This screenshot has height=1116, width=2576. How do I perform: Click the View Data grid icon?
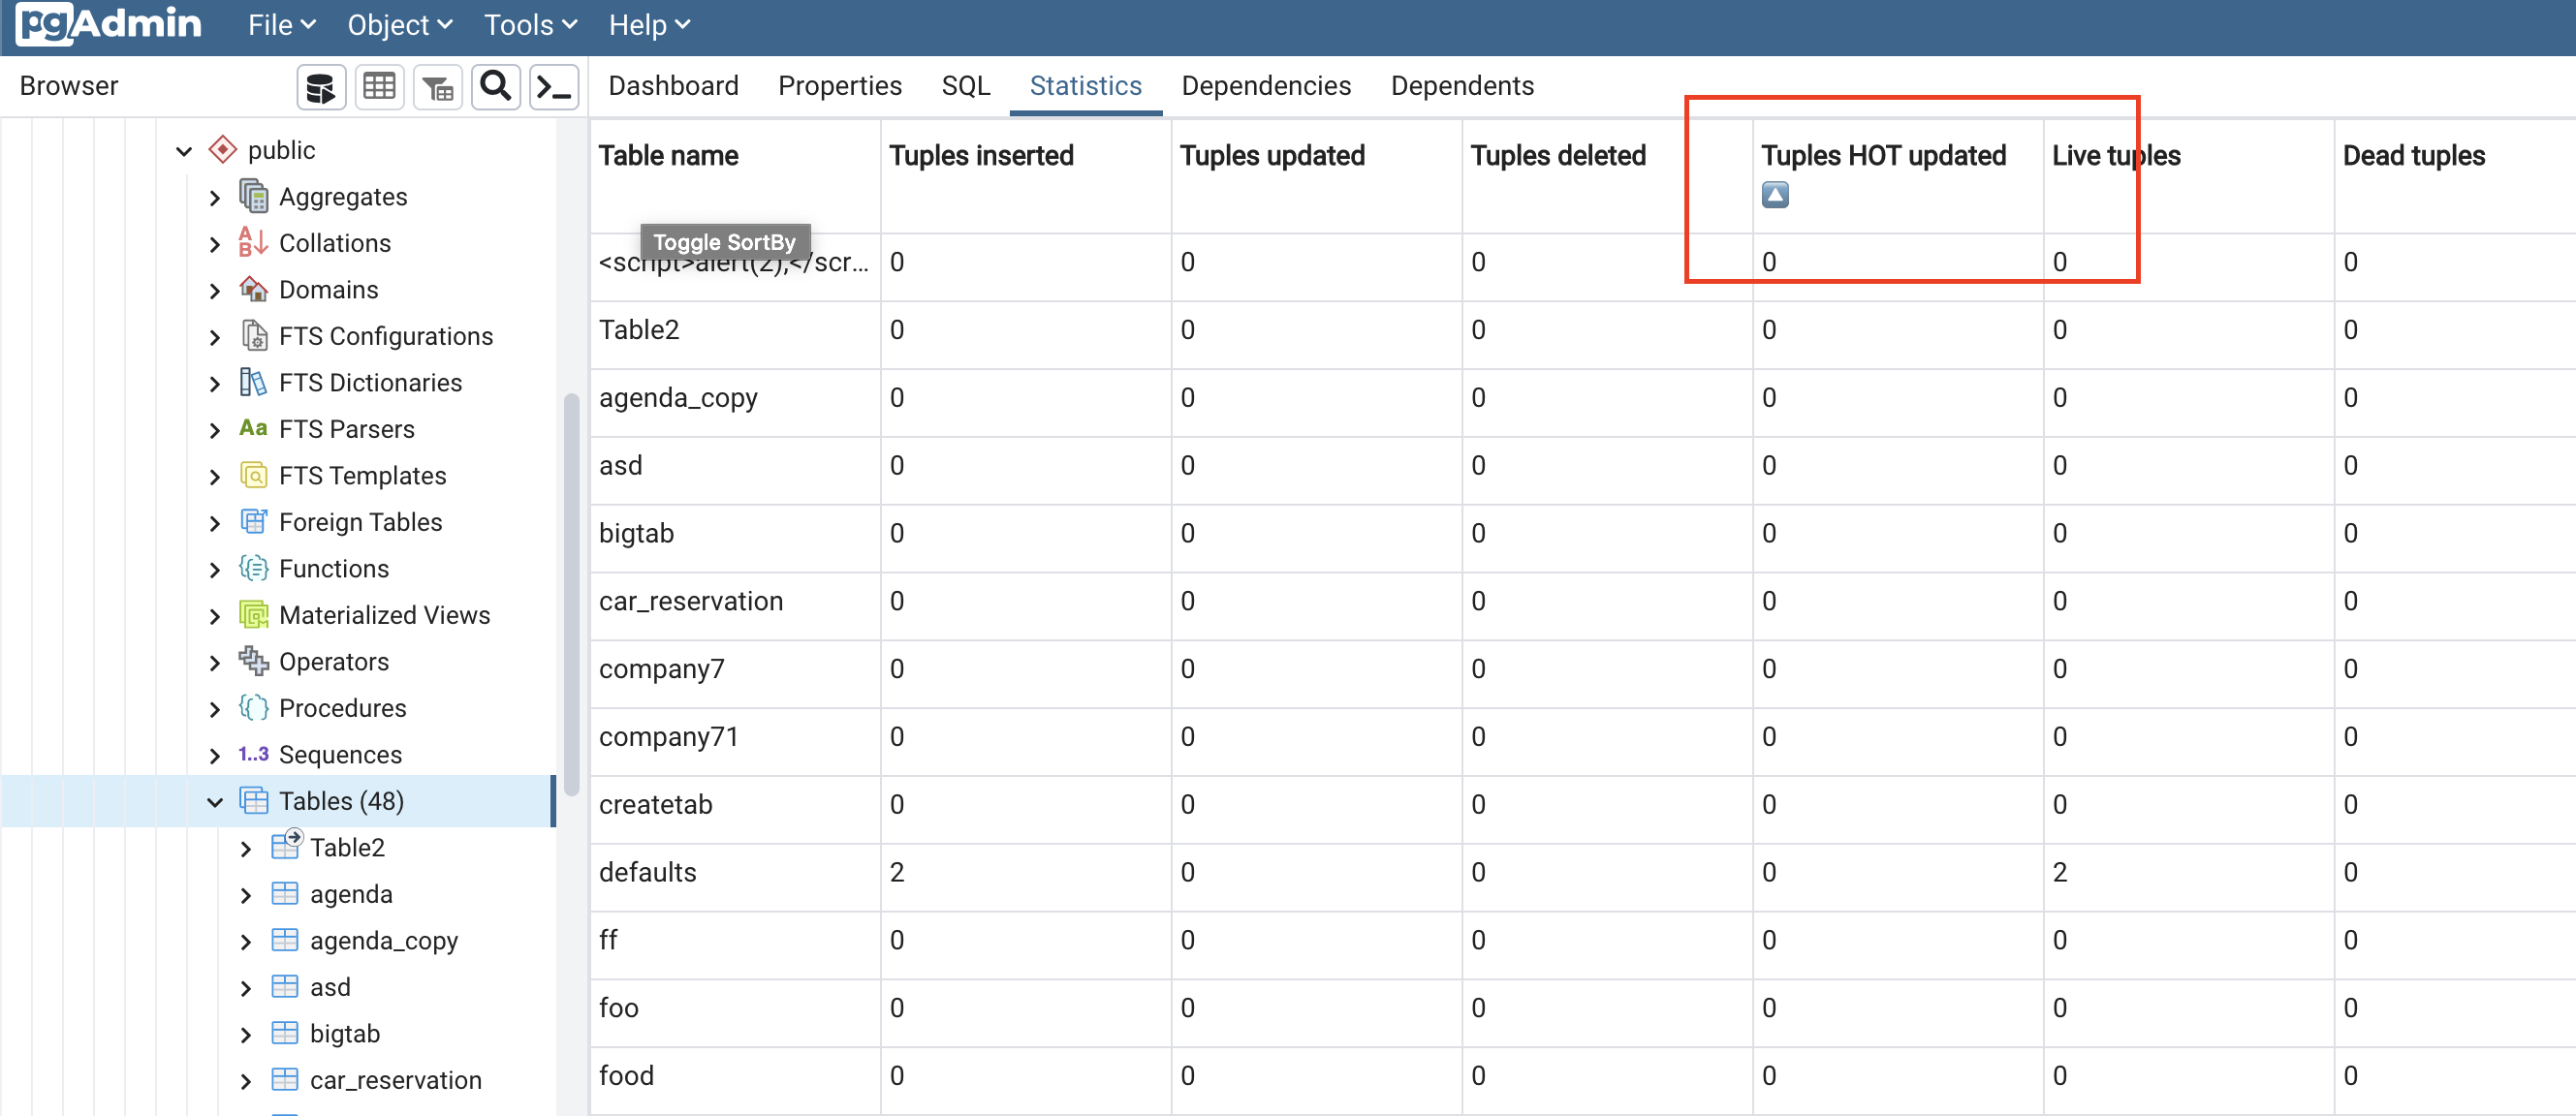[379, 87]
